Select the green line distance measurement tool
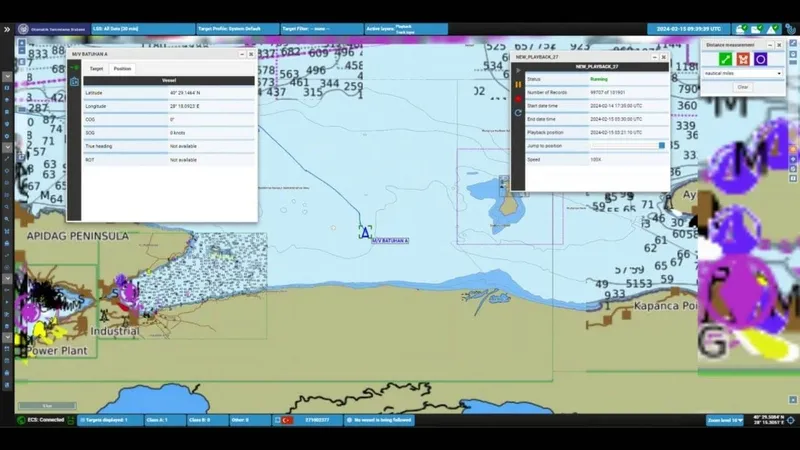Viewport: 800px width, 450px height. 726,59
